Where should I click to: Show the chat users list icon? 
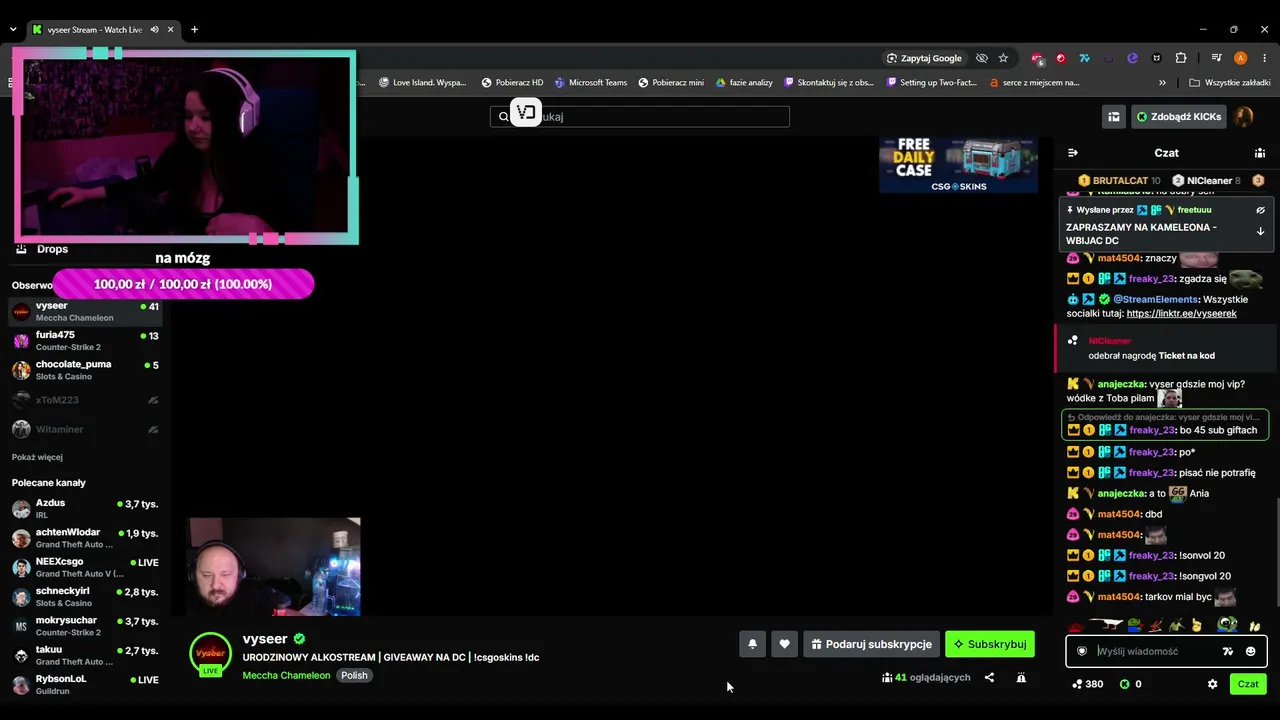coord(1260,153)
